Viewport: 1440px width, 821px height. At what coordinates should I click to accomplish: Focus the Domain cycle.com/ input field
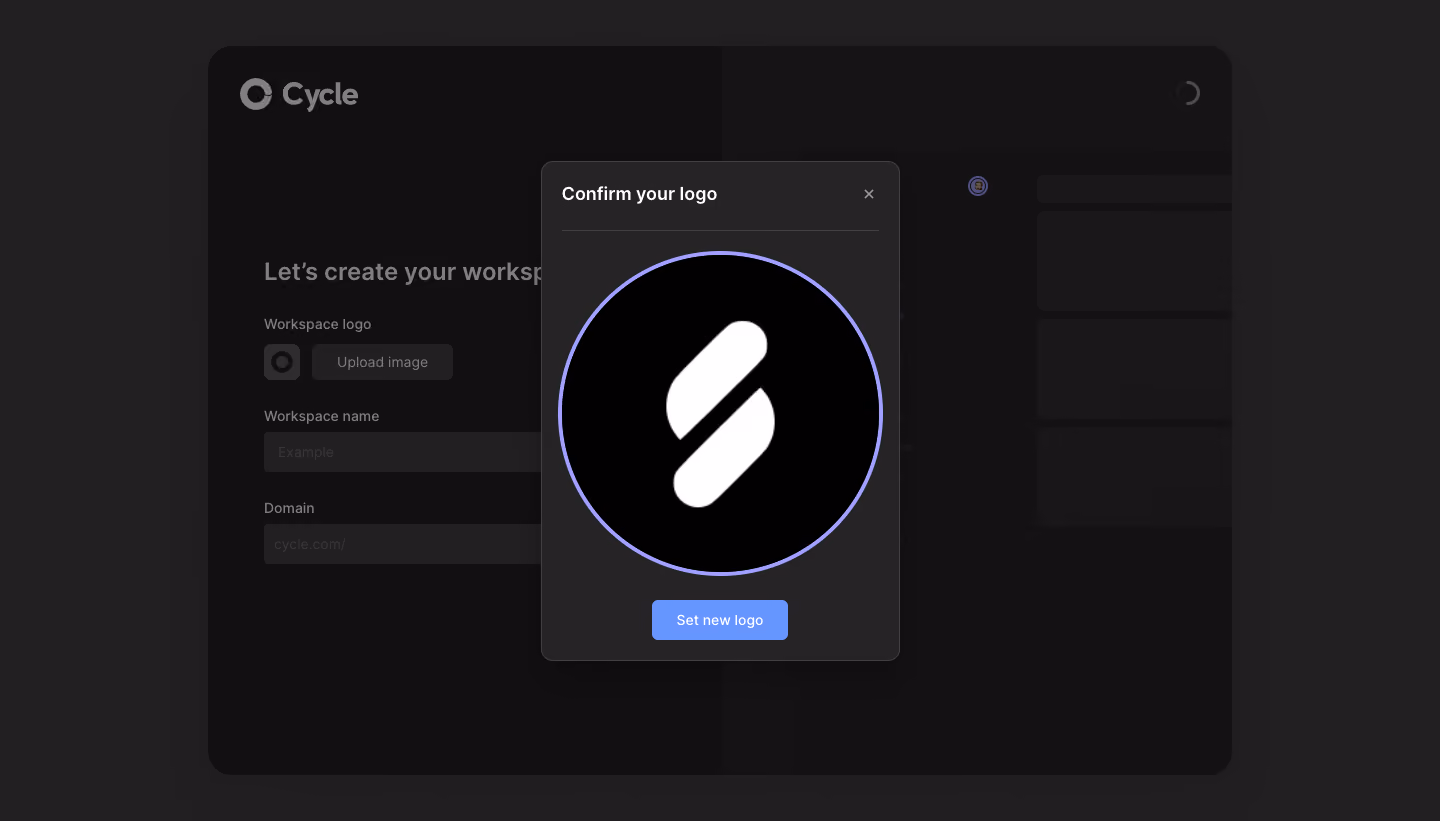403,544
